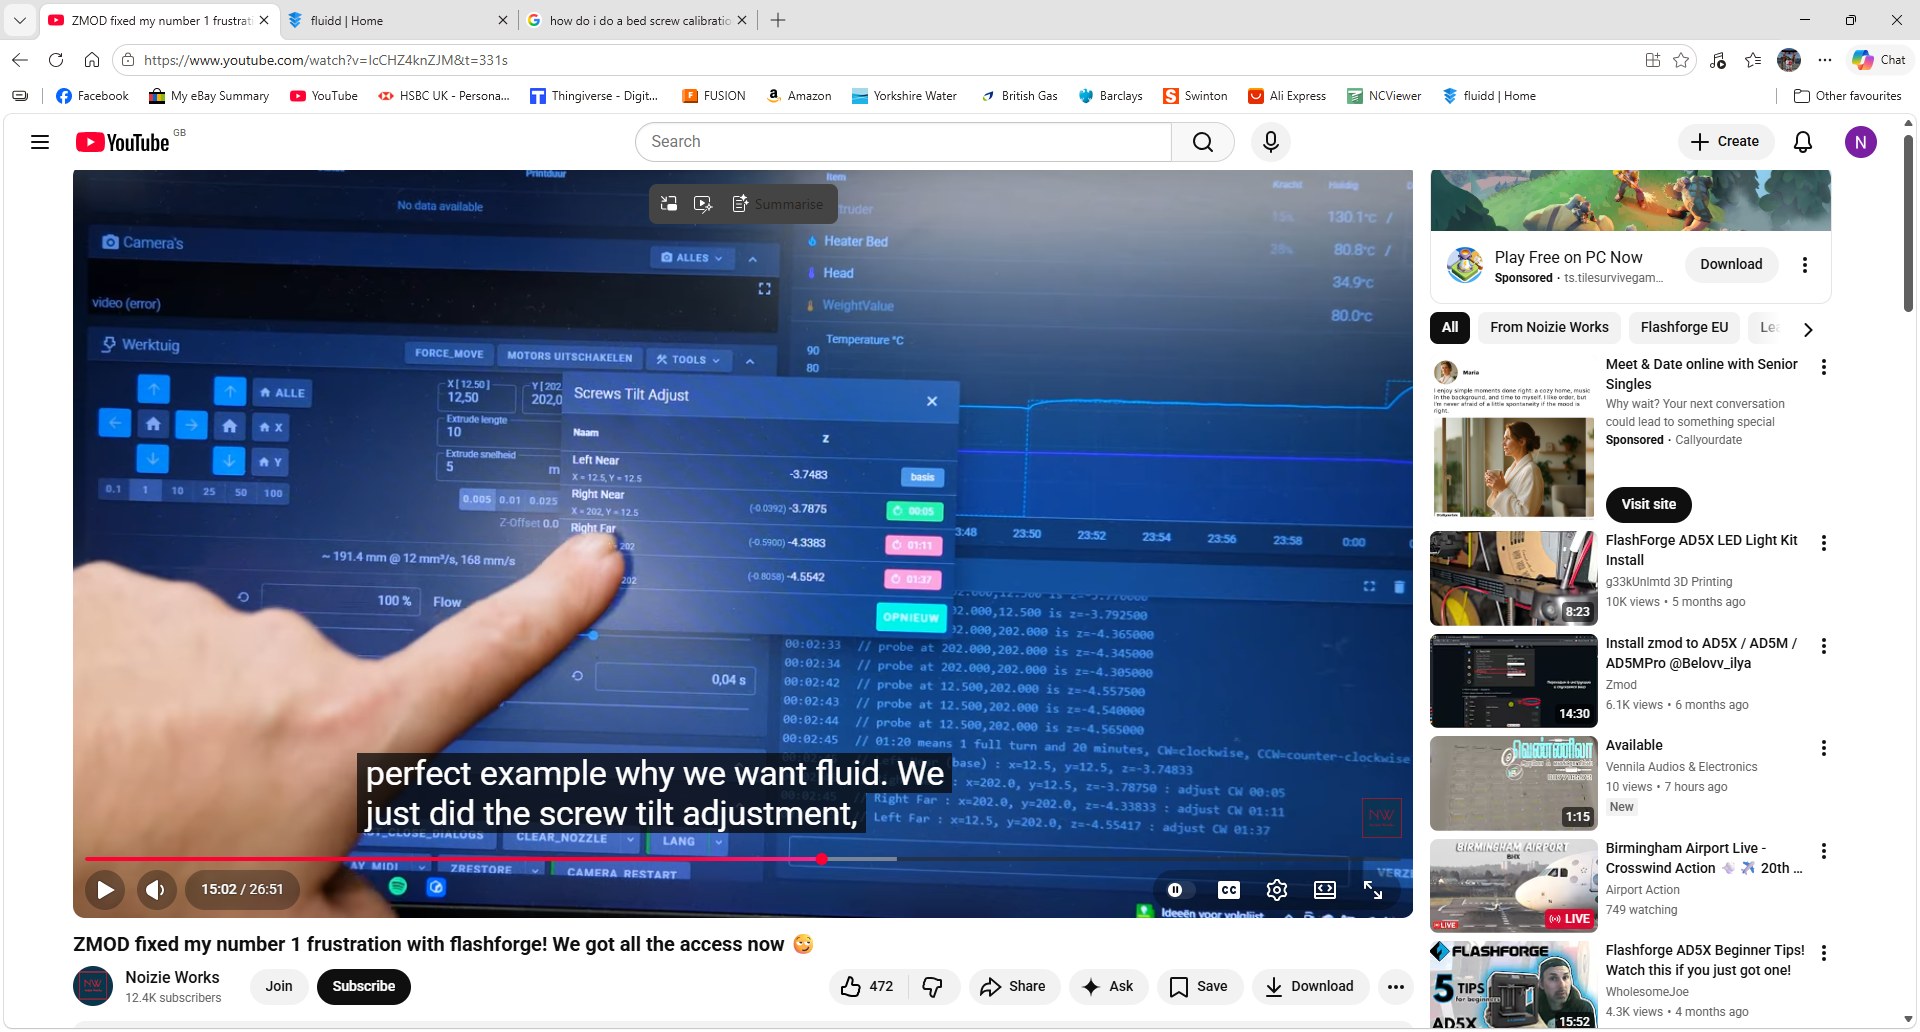This screenshot has height=1032, width=1920.
Task: Dislike the video with thumbs down
Action: pos(933,987)
